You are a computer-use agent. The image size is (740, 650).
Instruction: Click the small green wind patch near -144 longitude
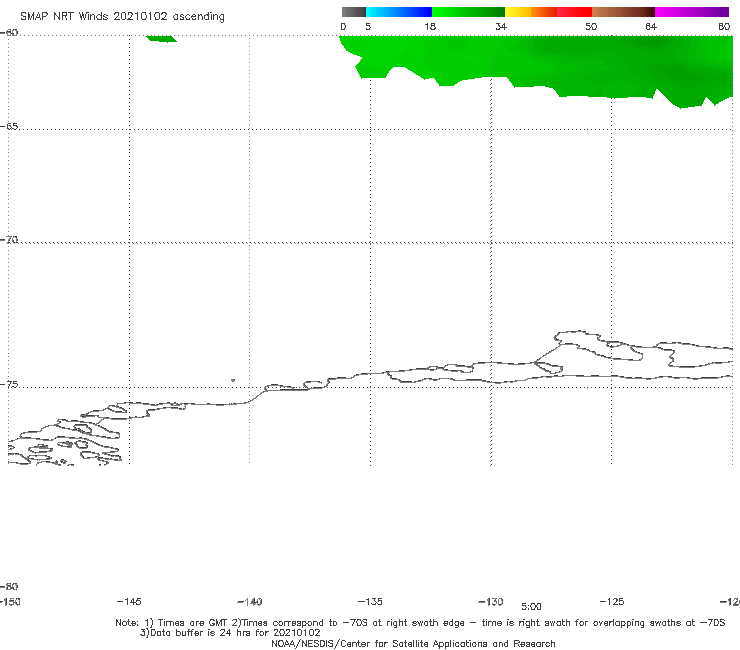pos(161,39)
